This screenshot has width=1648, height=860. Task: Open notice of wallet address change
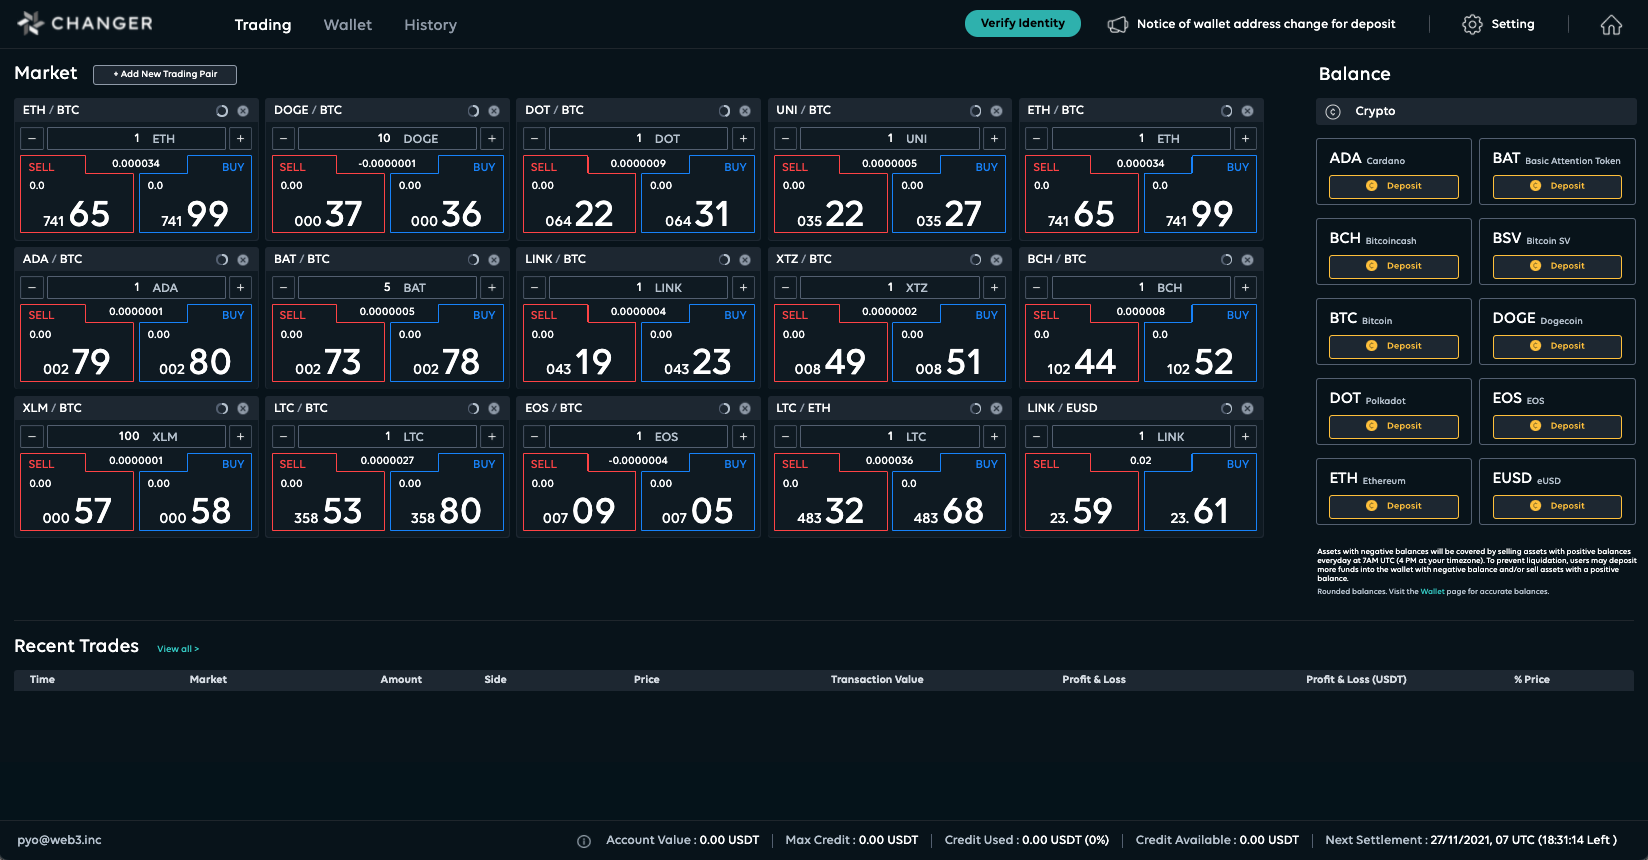point(1266,24)
